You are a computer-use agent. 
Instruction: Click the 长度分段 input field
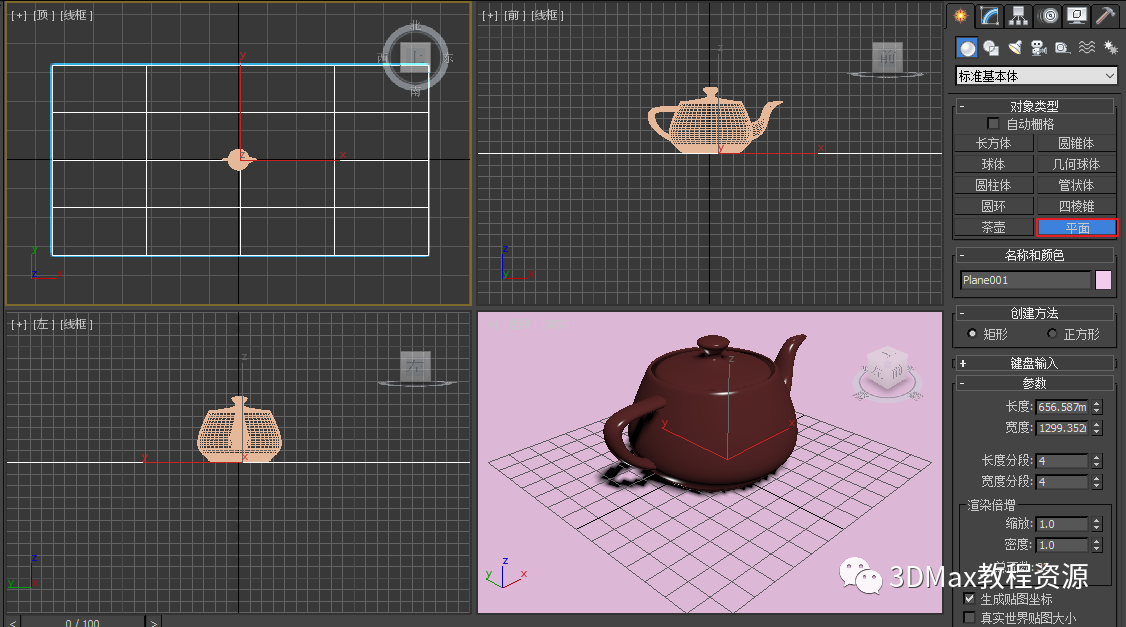1062,461
